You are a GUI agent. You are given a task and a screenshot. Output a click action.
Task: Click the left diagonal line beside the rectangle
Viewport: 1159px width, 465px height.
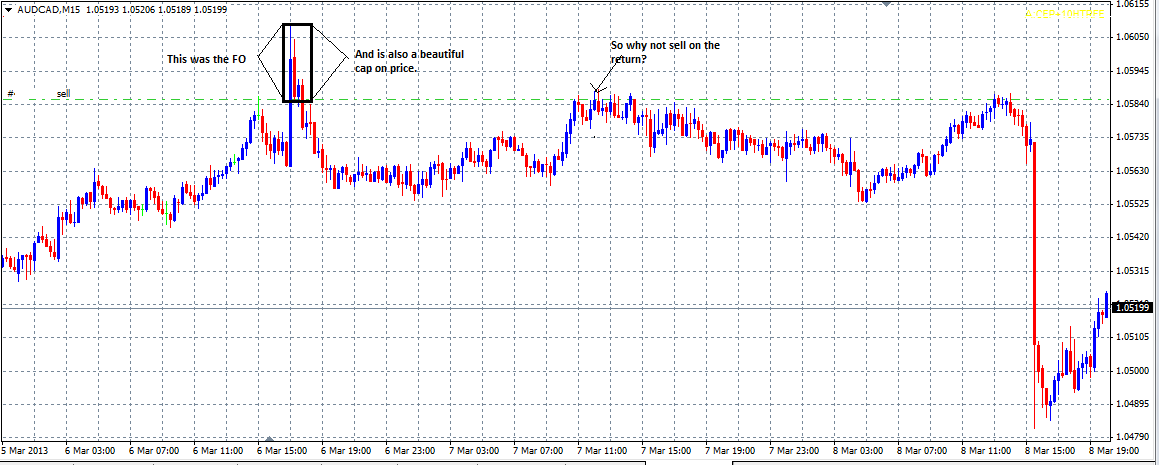[270, 40]
